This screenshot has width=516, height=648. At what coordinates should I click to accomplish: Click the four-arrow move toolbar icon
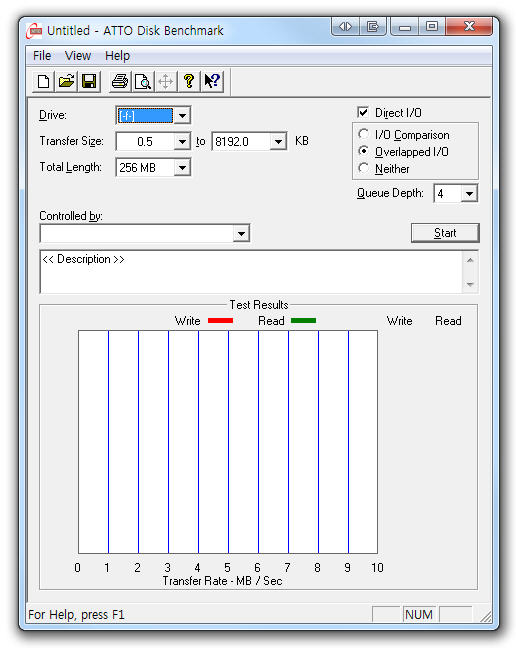(166, 81)
